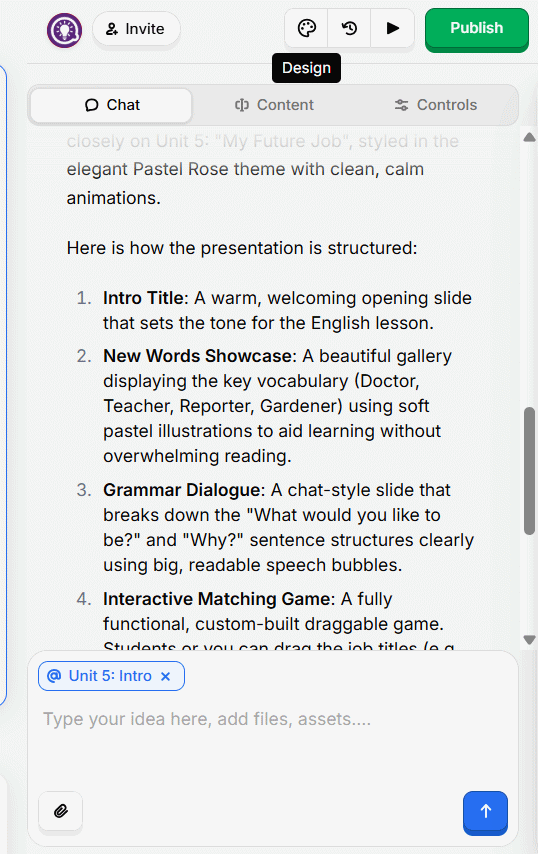The image size is (538, 854).
Task: Click the 'Grammar Dialogue' heading
Action: [181, 490]
